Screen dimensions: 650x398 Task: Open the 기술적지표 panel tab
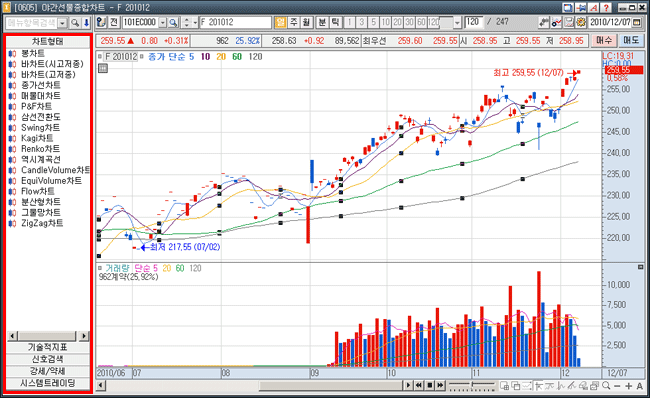click(x=48, y=347)
